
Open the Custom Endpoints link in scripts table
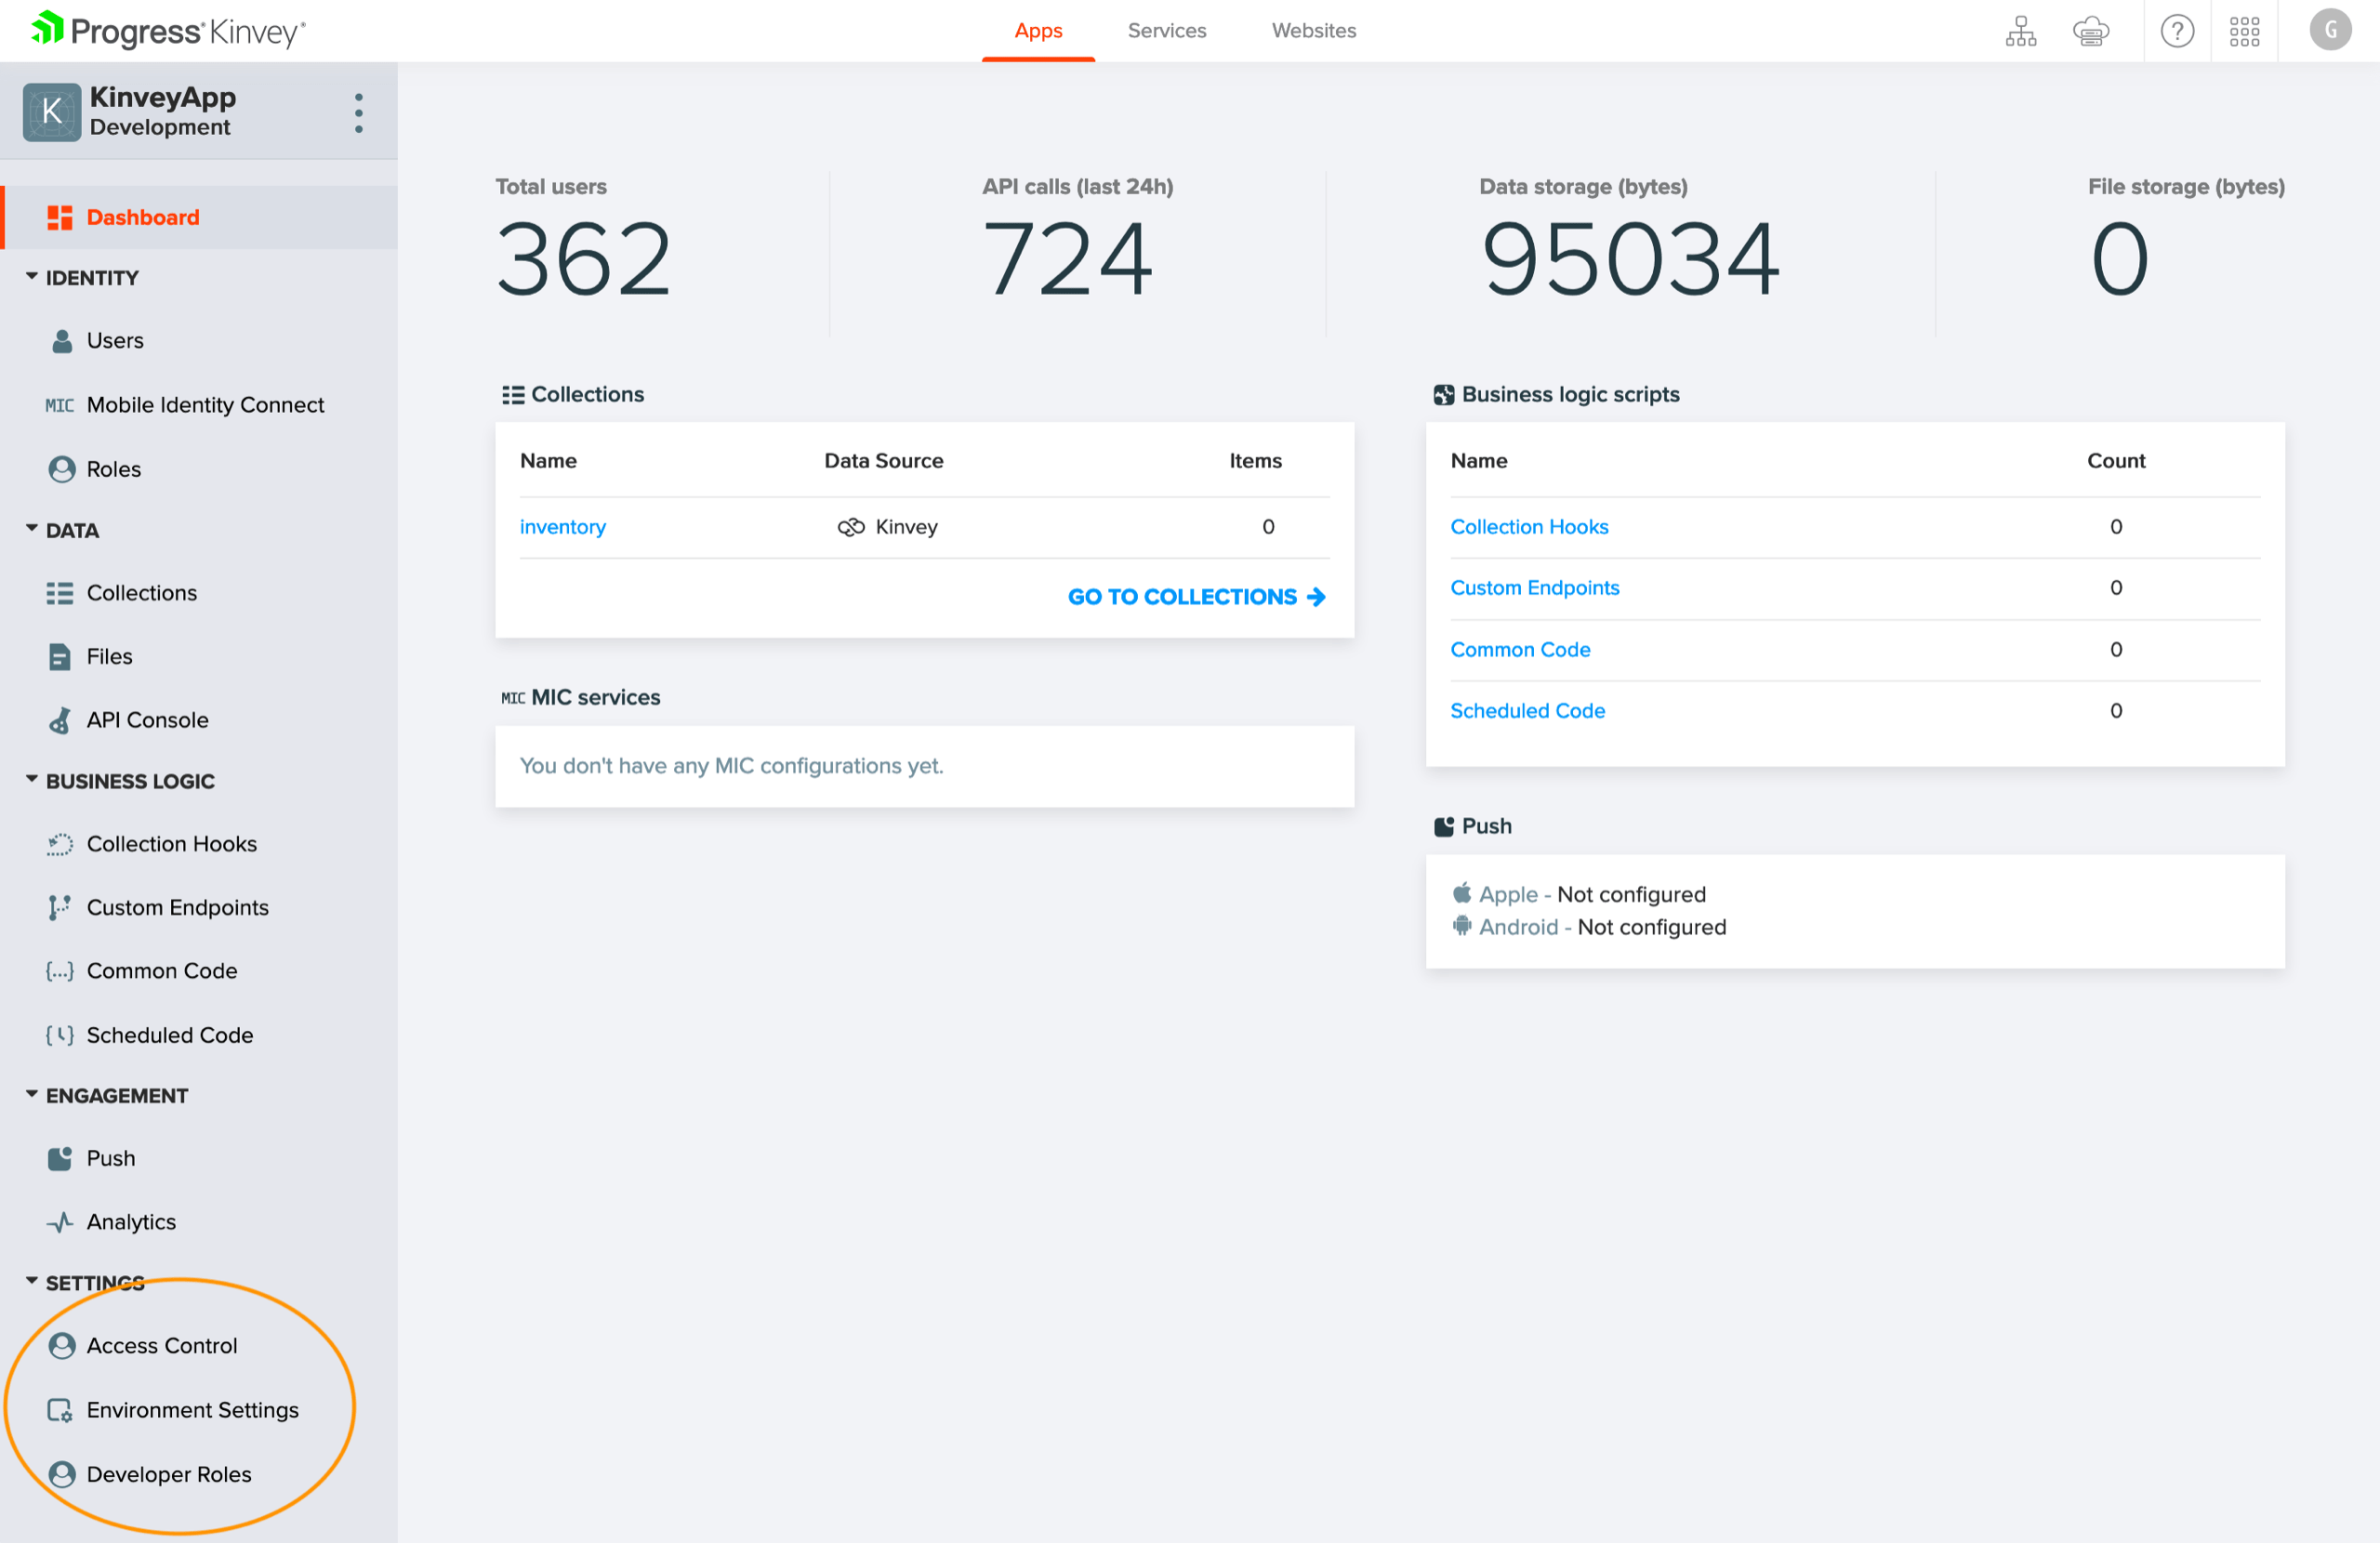[1534, 588]
